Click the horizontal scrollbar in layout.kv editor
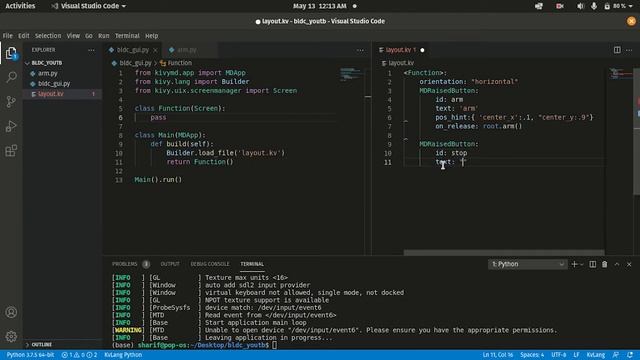This screenshot has width=640, height=360. pyautogui.click(x=504, y=253)
